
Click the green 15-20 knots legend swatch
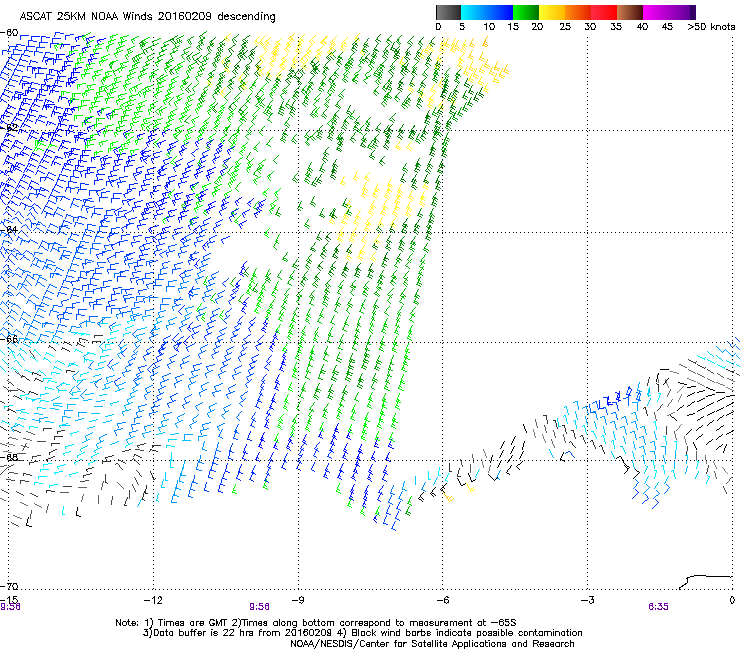coord(526,12)
